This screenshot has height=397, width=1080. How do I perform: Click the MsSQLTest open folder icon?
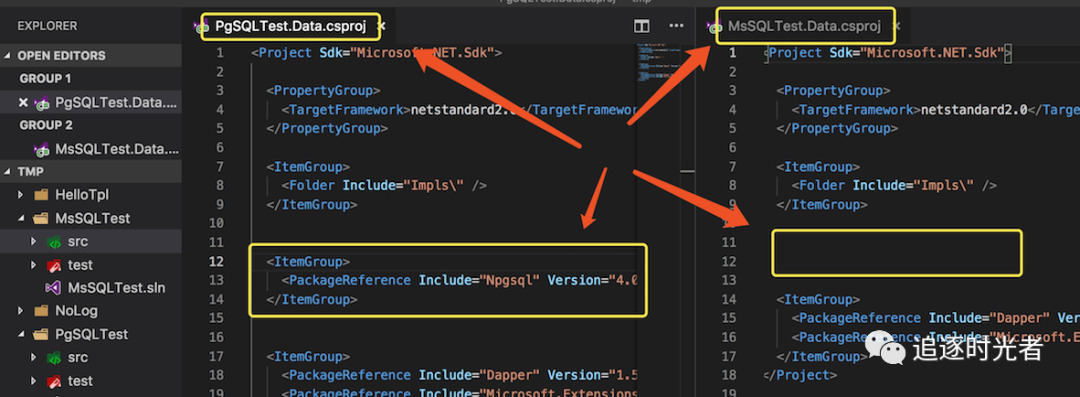[41, 218]
